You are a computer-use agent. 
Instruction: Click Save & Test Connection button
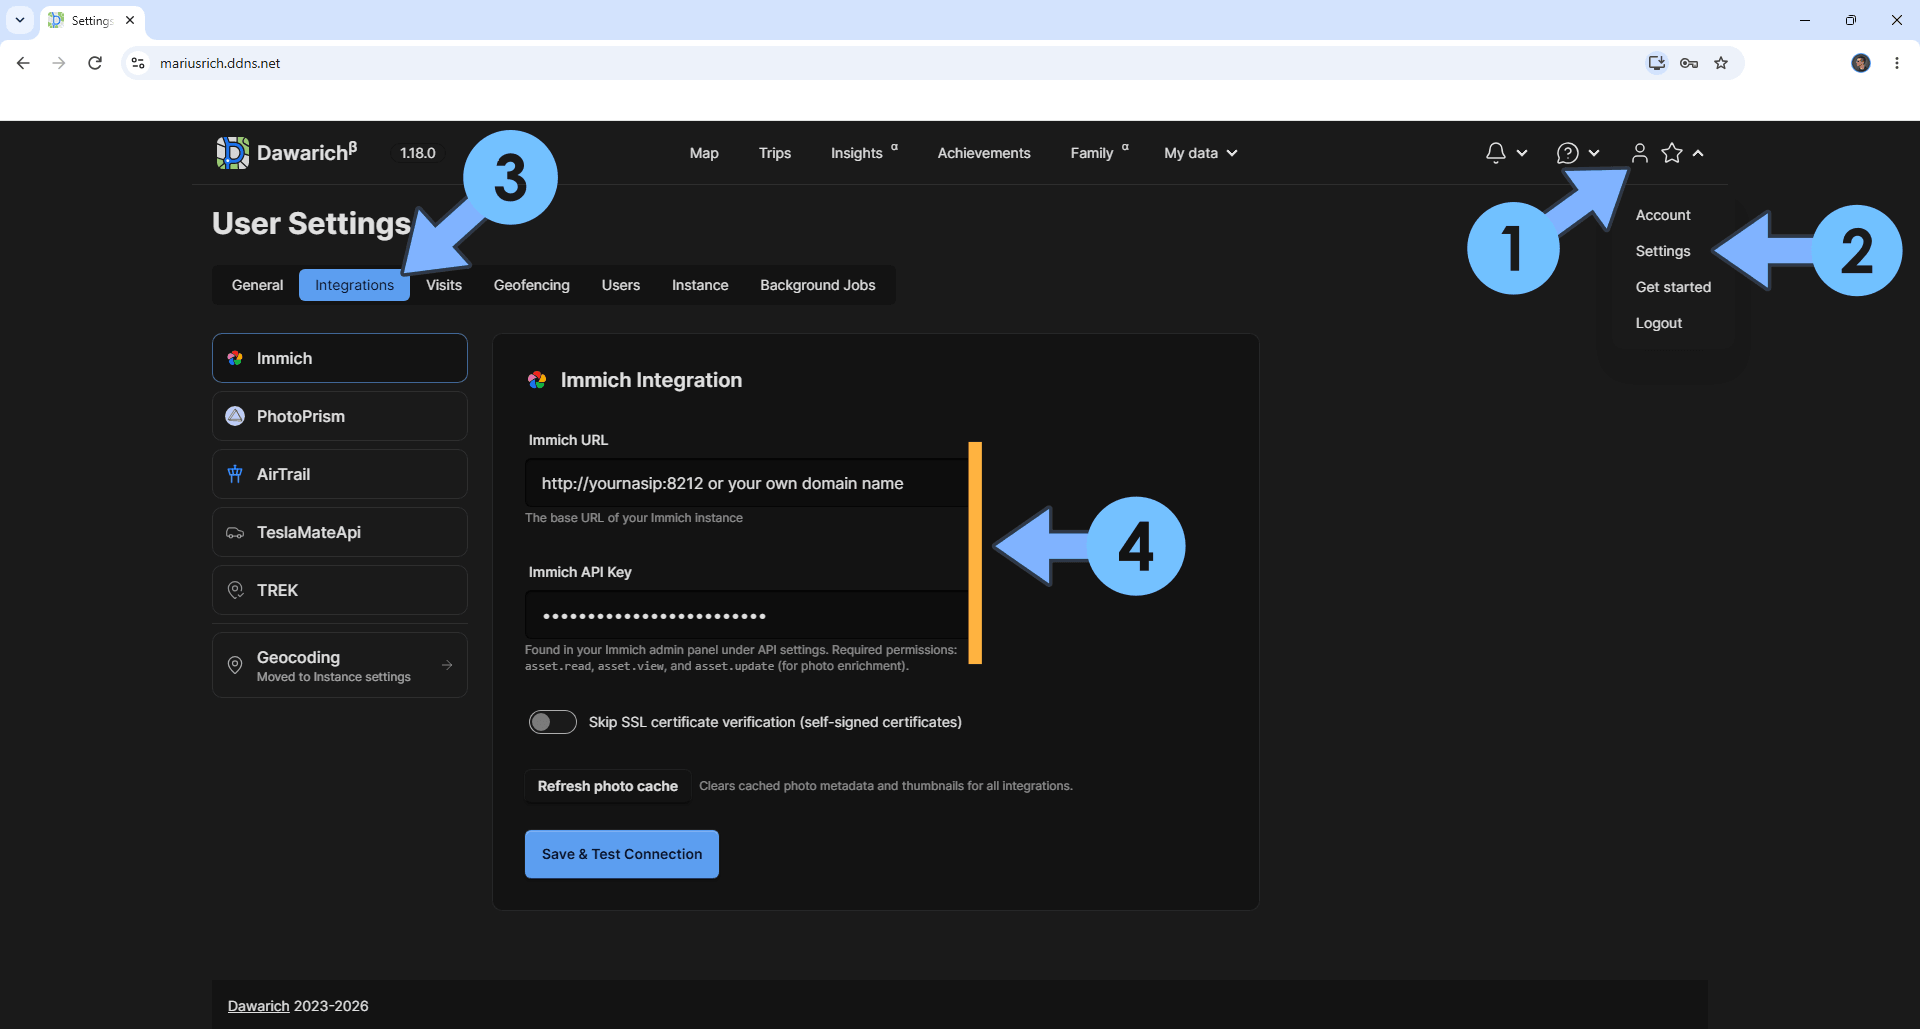pos(622,854)
